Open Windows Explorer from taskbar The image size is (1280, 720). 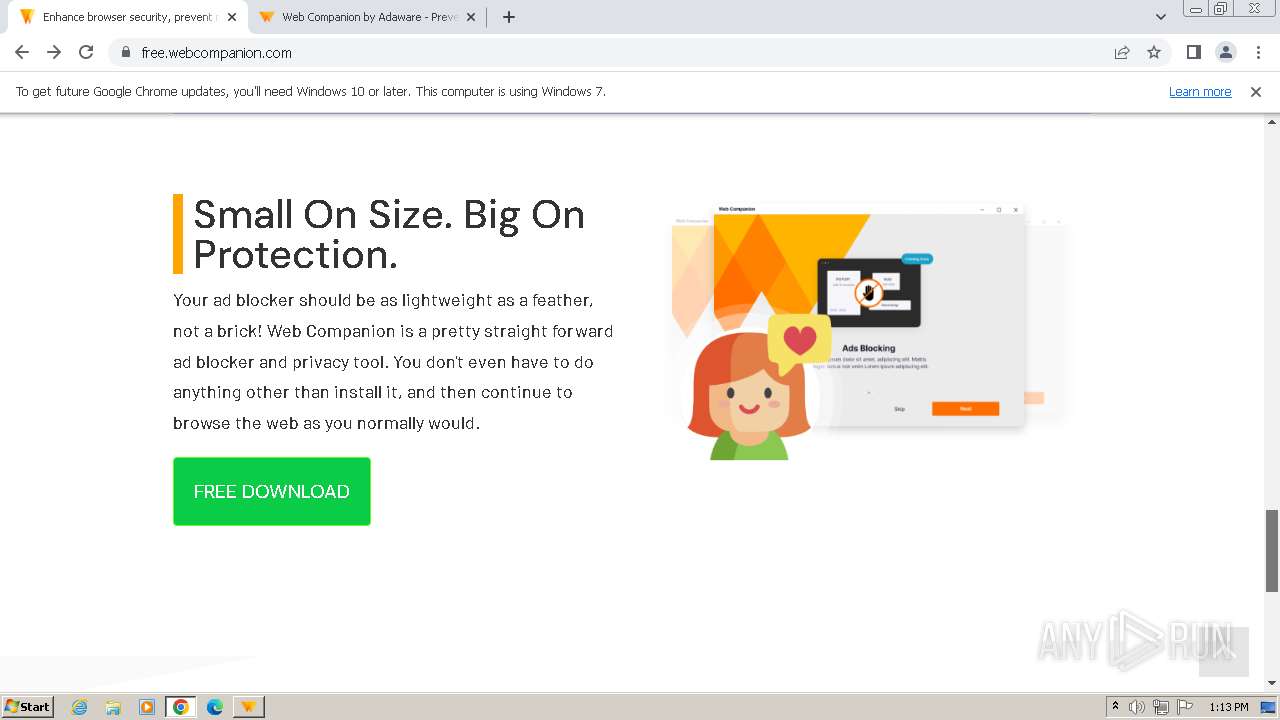(x=113, y=707)
